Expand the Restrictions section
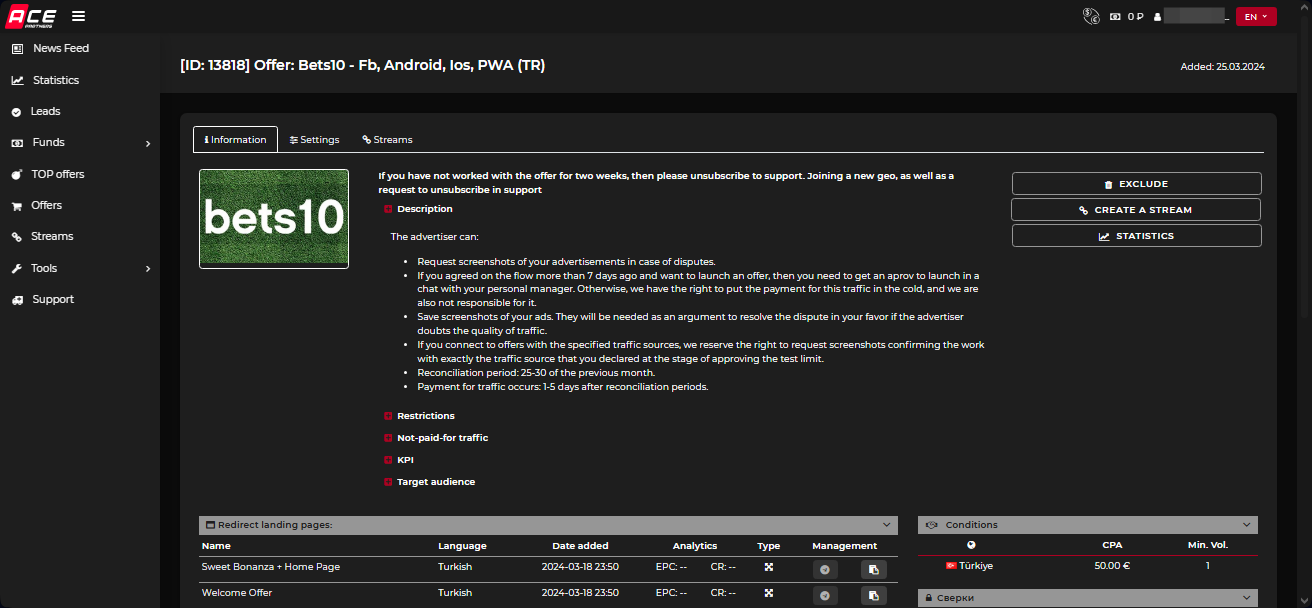This screenshot has width=1312, height=608. point(419,416)
